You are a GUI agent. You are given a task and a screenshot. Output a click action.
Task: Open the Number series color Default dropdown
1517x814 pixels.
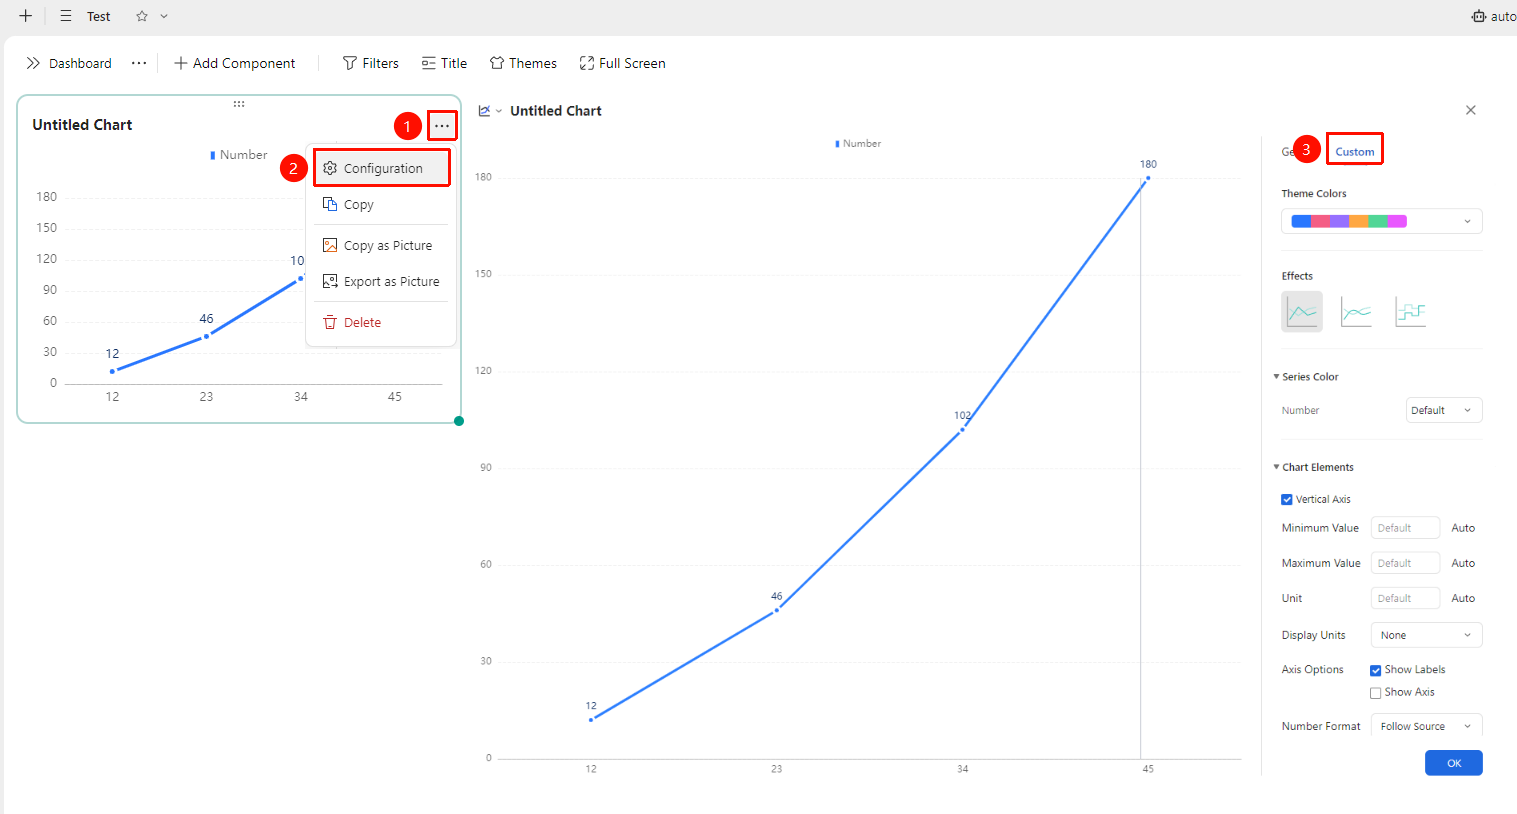[1444, 410]
